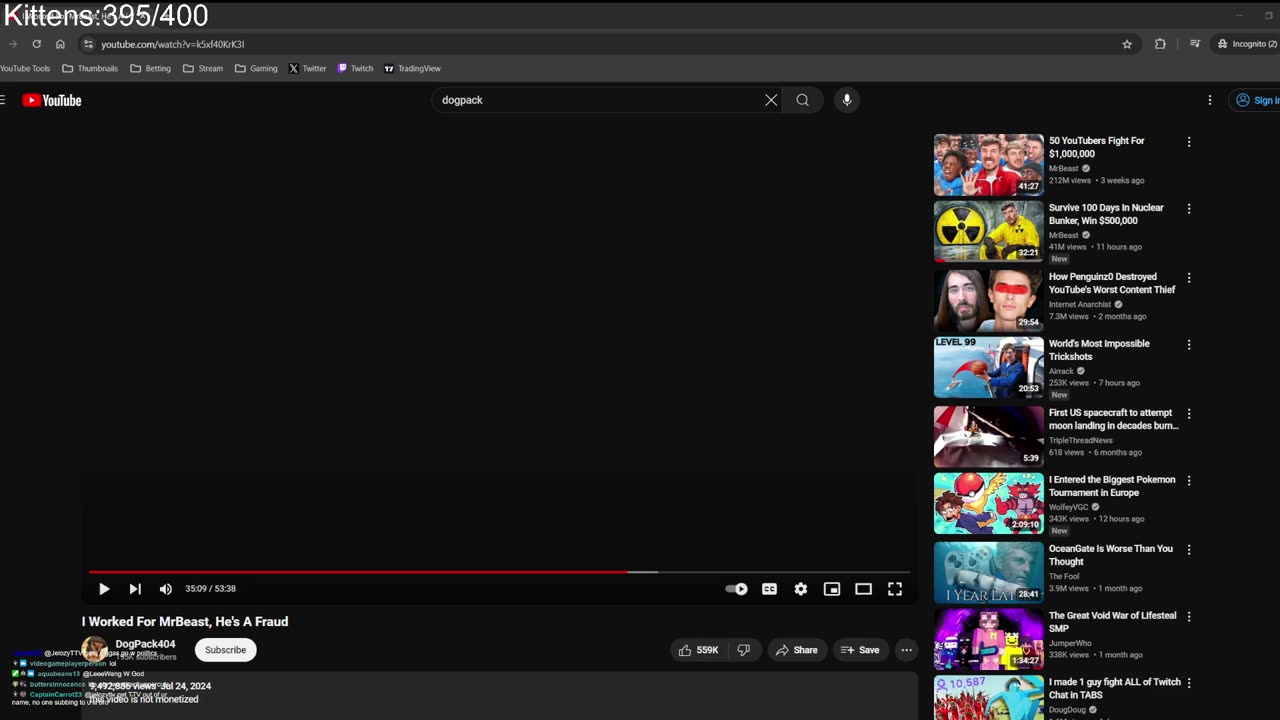Toggle the autoplay switch
The image size is (1280, 720).
(737, 589)
